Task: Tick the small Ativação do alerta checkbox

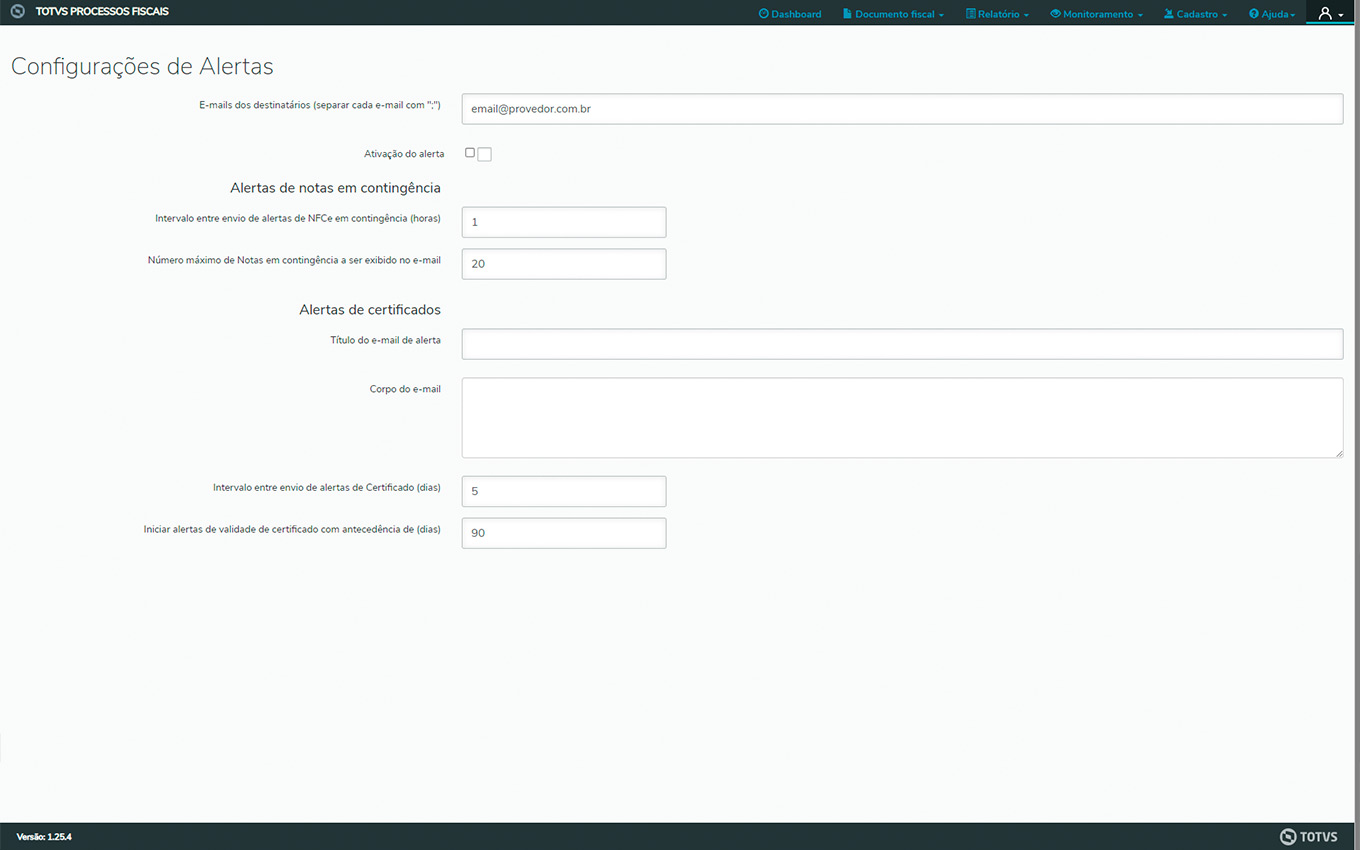Action: coord(470,153)
